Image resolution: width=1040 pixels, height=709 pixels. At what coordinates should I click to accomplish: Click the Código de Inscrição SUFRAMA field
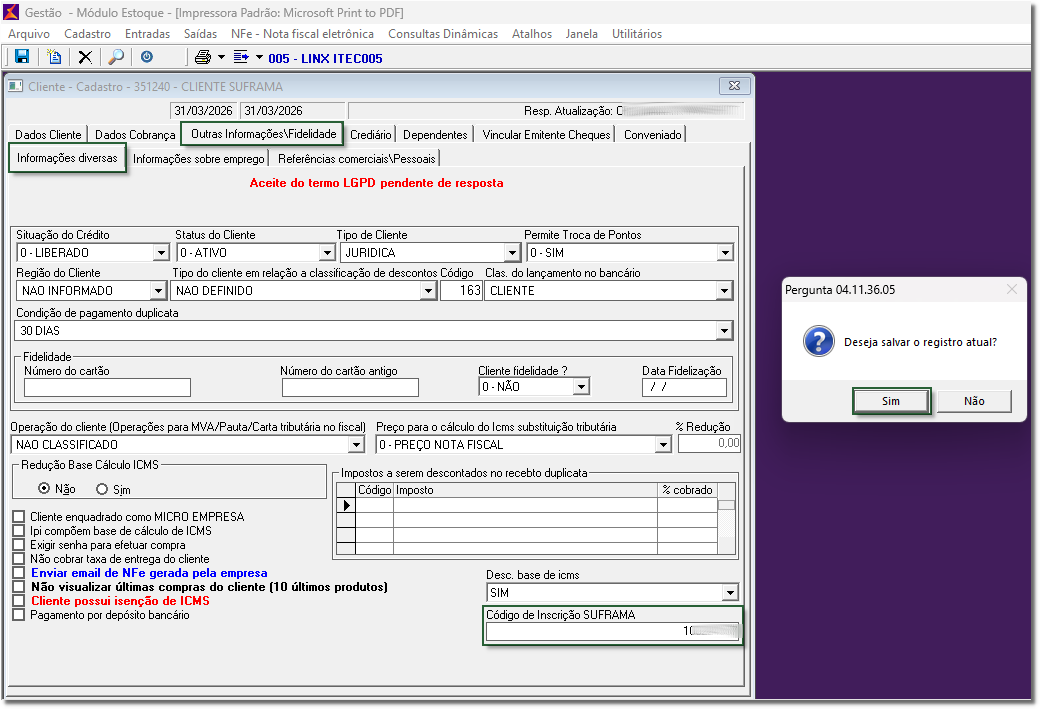612,632
